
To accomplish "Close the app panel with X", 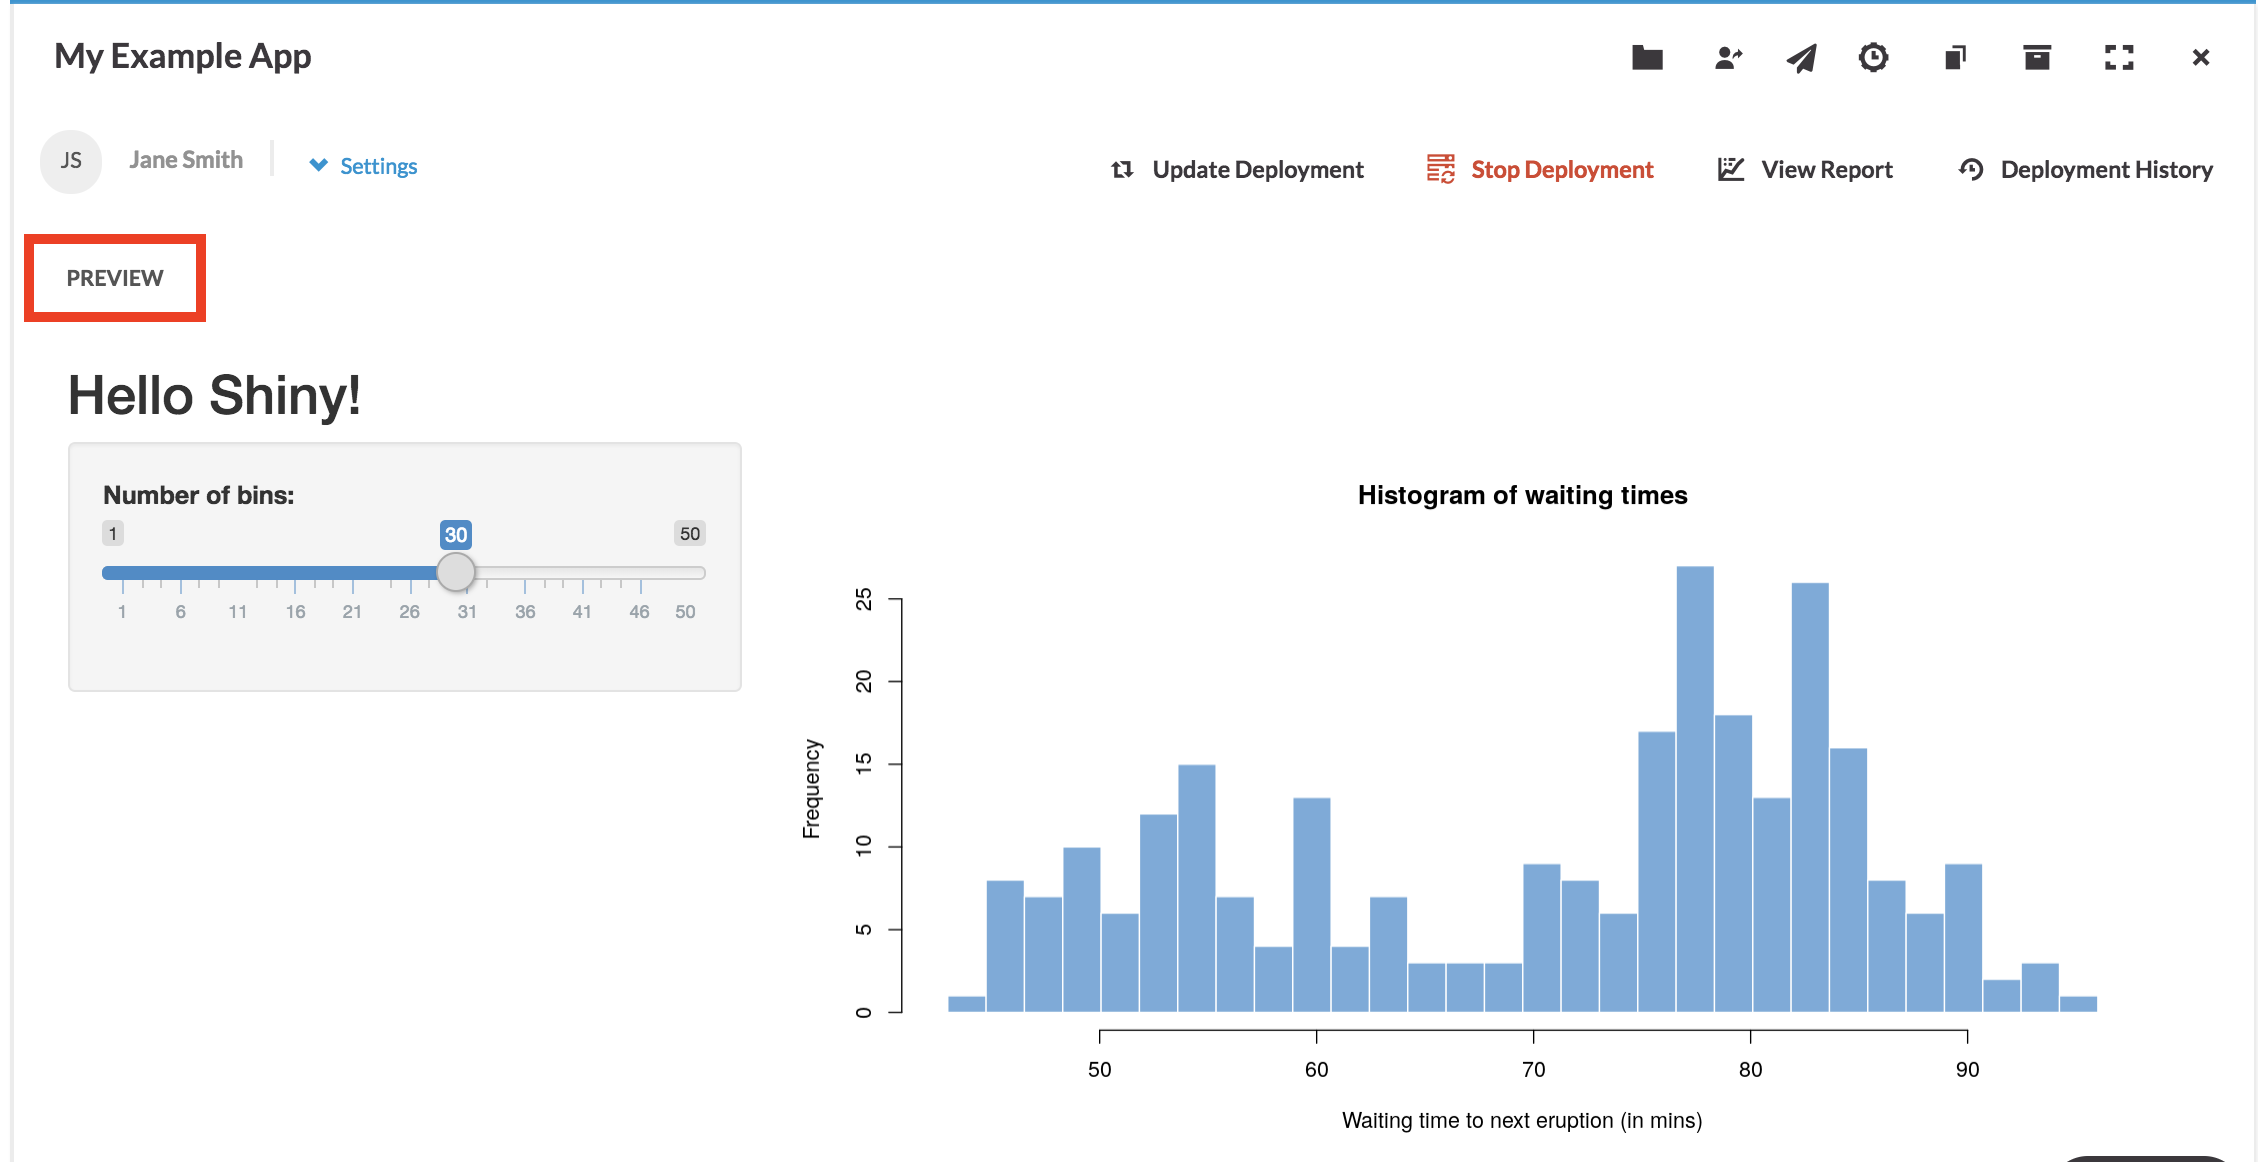I will point(2200,58).
